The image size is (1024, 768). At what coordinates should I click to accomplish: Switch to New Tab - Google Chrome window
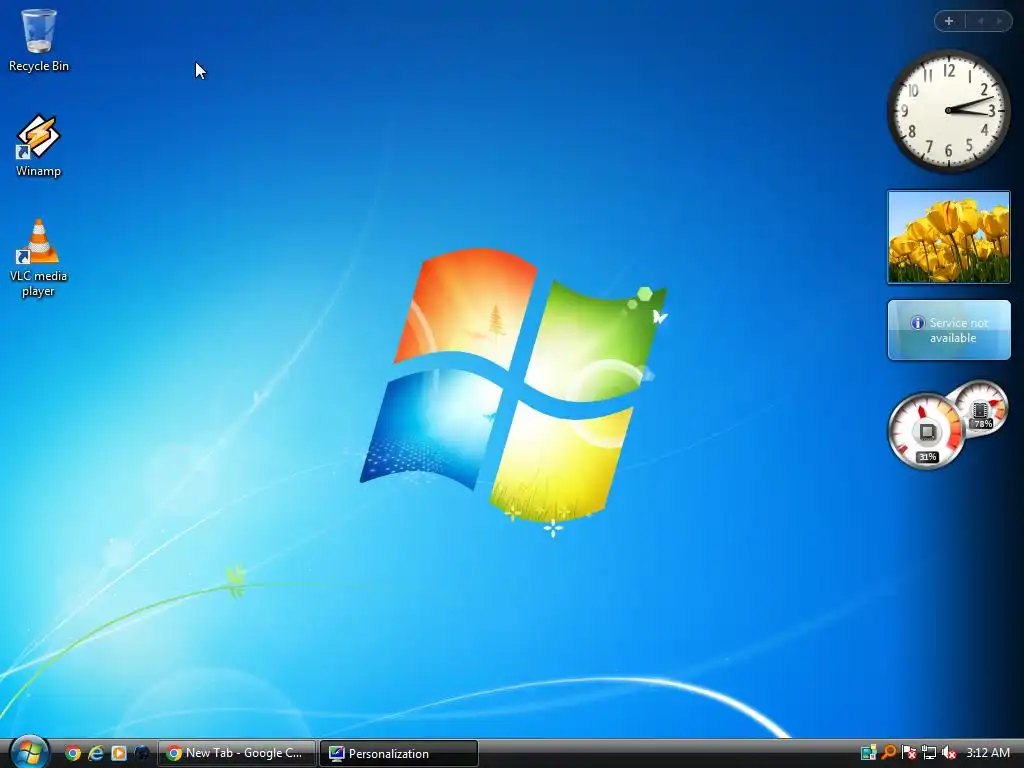tap(237, 753)
